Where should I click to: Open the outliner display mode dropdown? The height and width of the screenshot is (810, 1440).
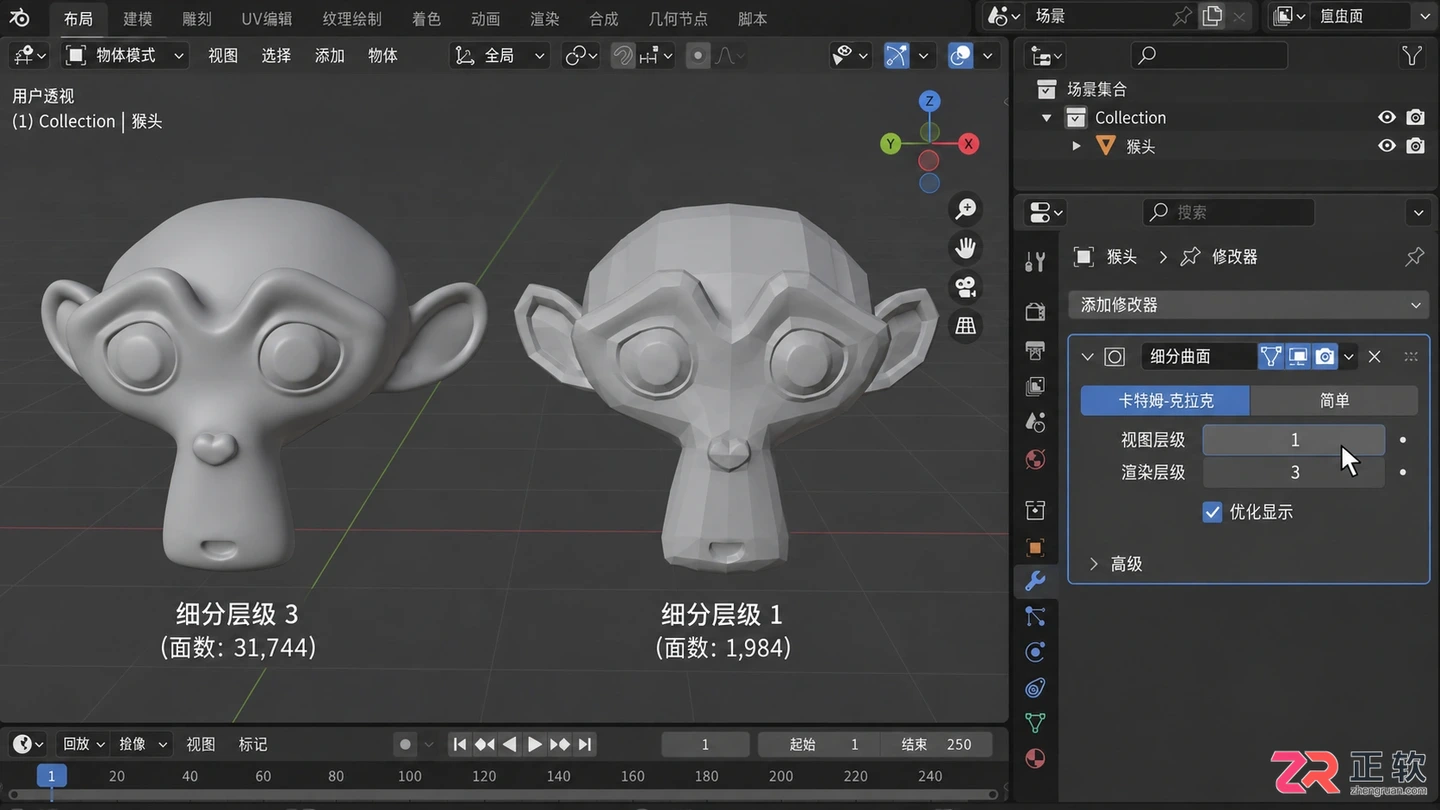(x=1046, y=56)
